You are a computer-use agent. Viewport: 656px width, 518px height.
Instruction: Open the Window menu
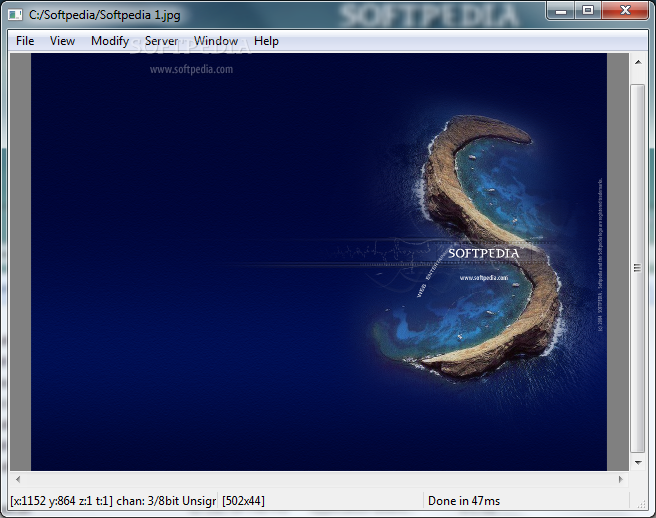pyautogui.click(x=216, y=41)
